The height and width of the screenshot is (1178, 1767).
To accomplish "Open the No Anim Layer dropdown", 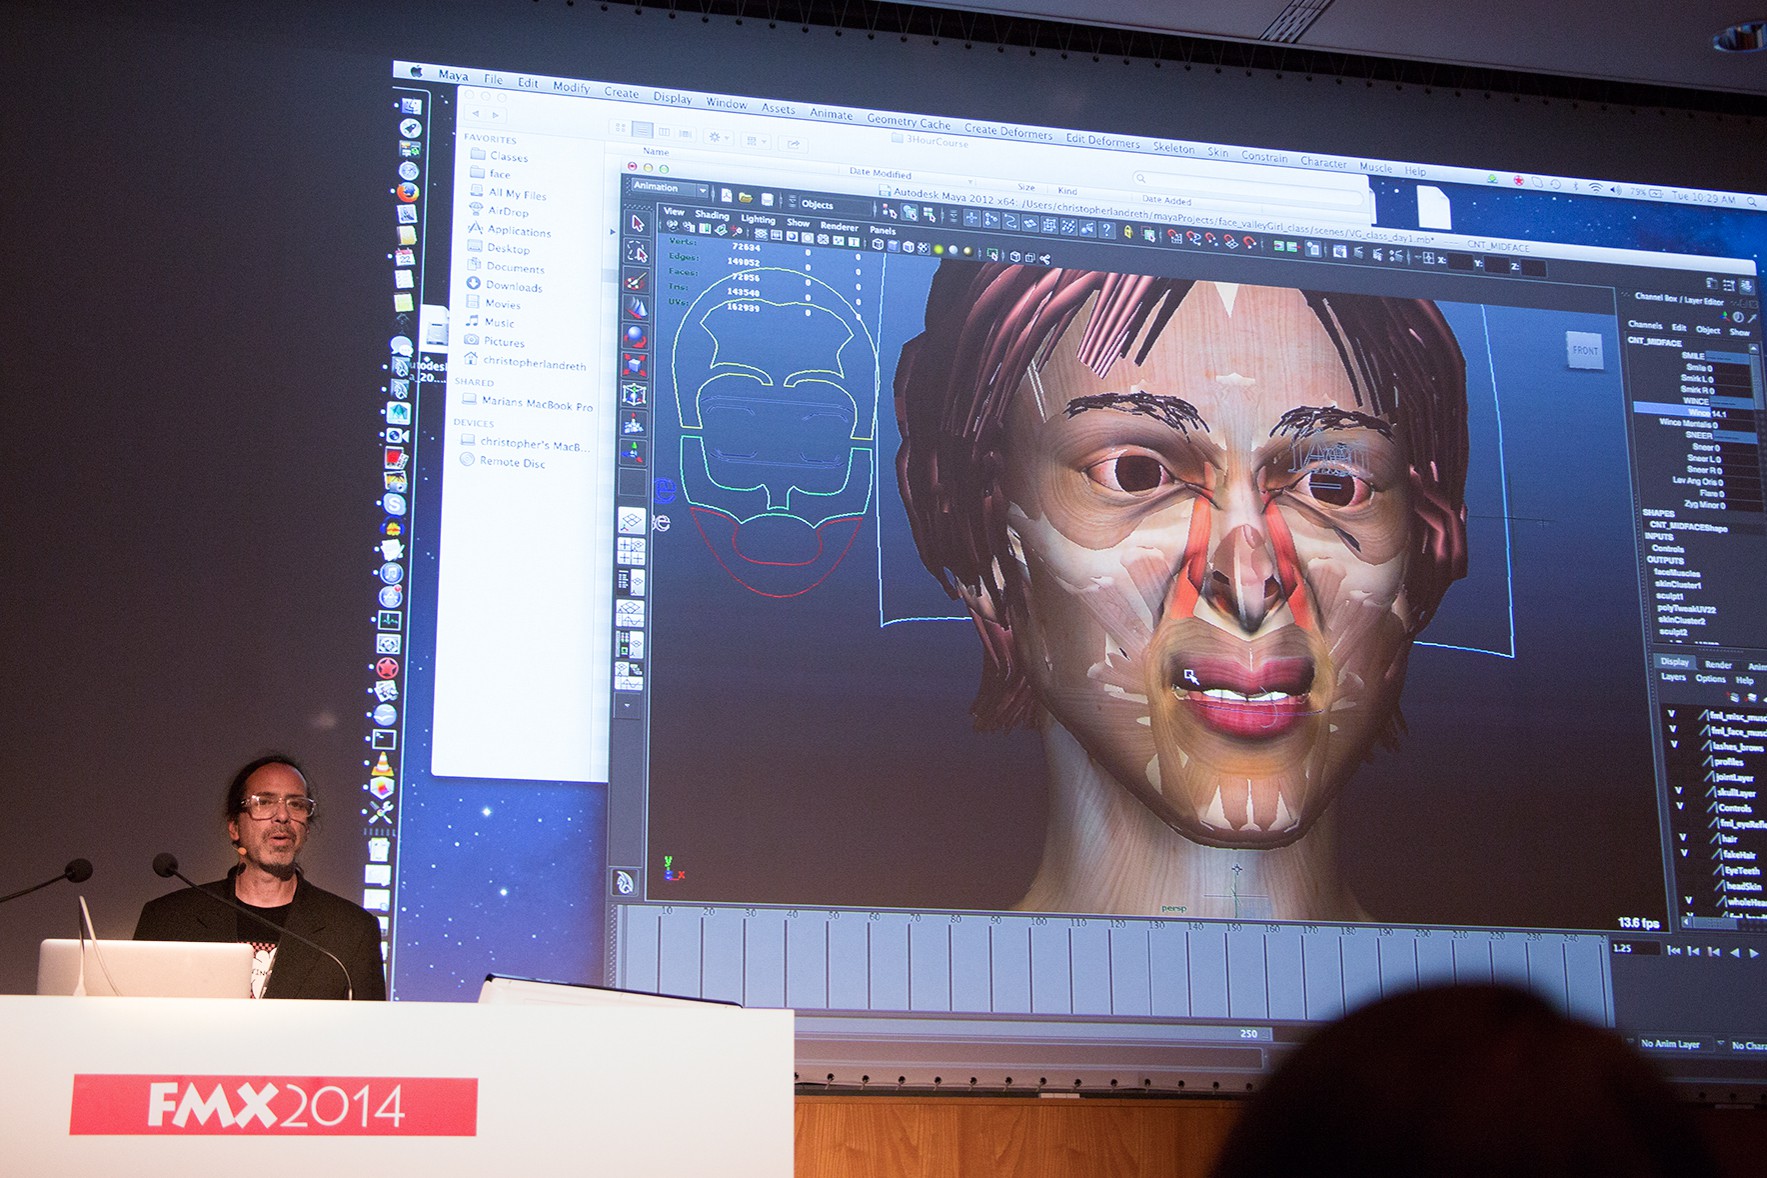I will coord(1677,1044).
